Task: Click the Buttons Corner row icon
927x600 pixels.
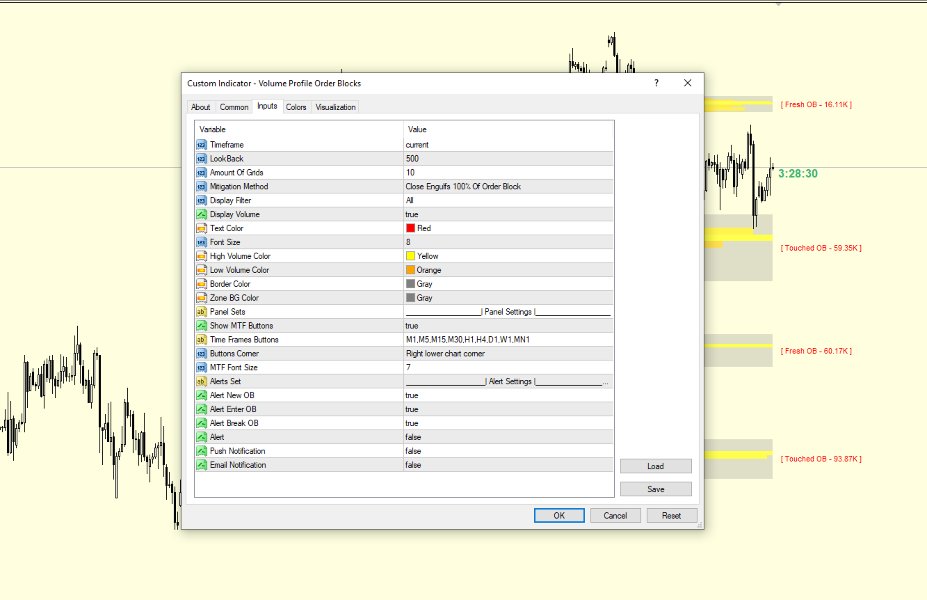Action: click(202, 353)
